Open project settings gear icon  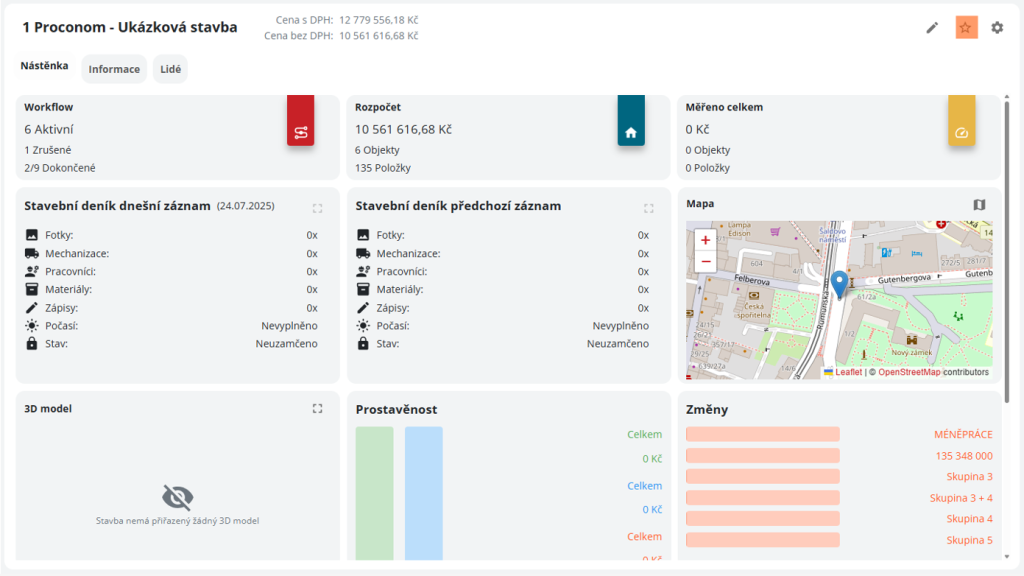tap(997, 28)
